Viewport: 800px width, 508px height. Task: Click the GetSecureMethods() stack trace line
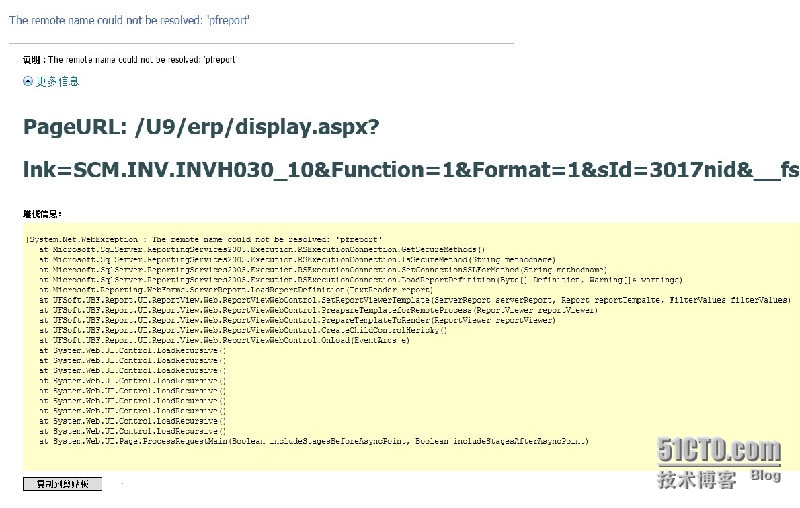(262, 249)
